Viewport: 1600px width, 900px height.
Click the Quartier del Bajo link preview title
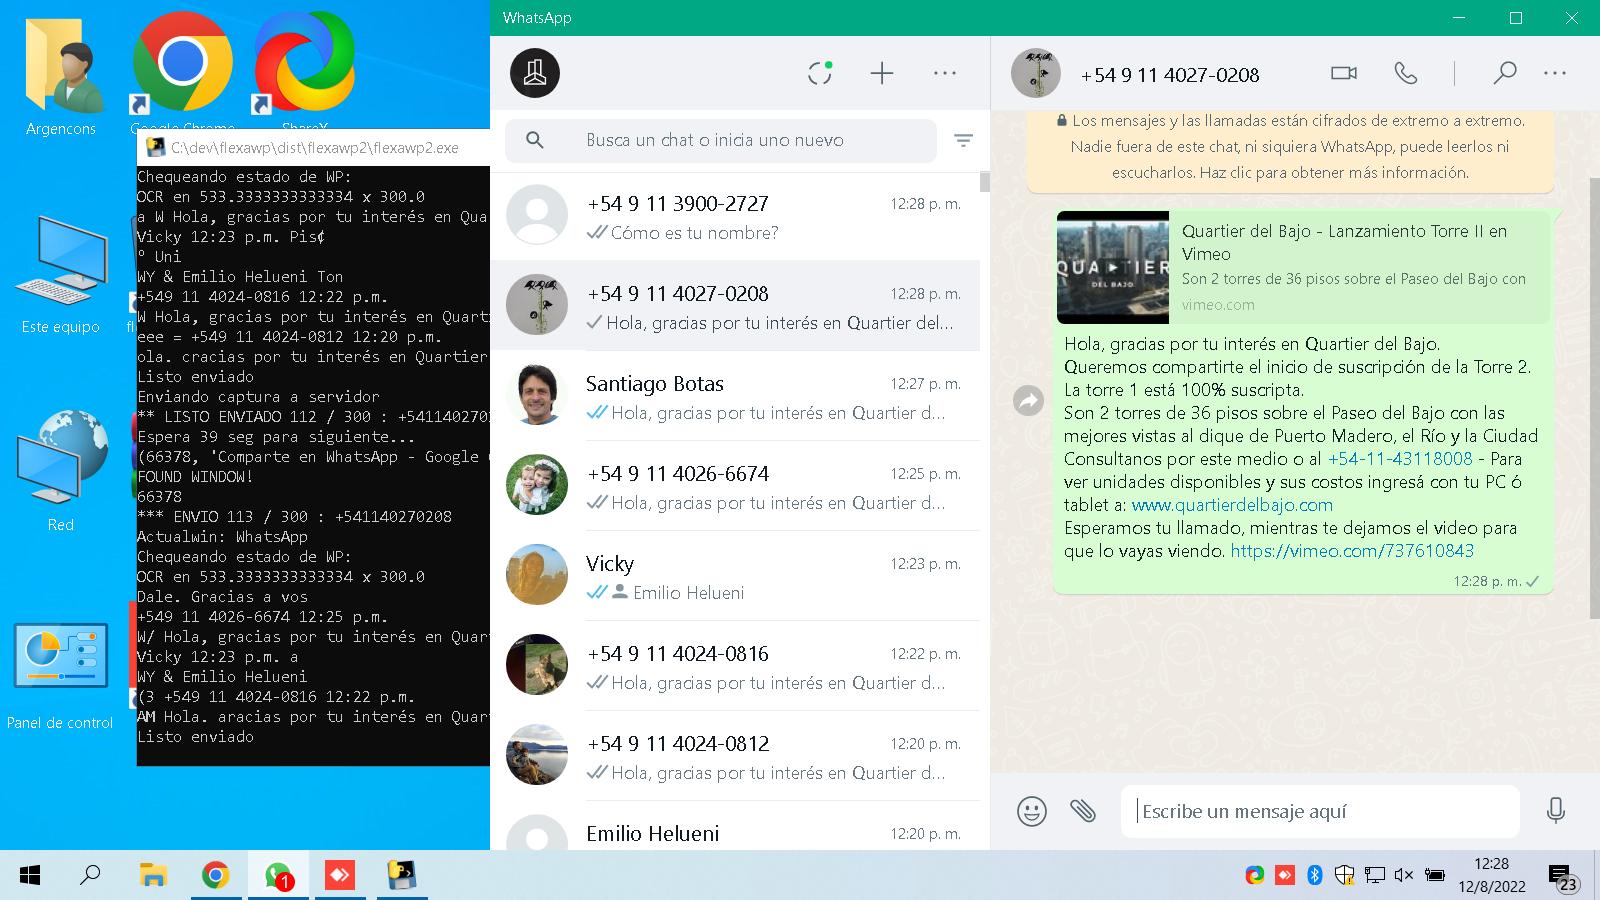tap(1344, 242)
